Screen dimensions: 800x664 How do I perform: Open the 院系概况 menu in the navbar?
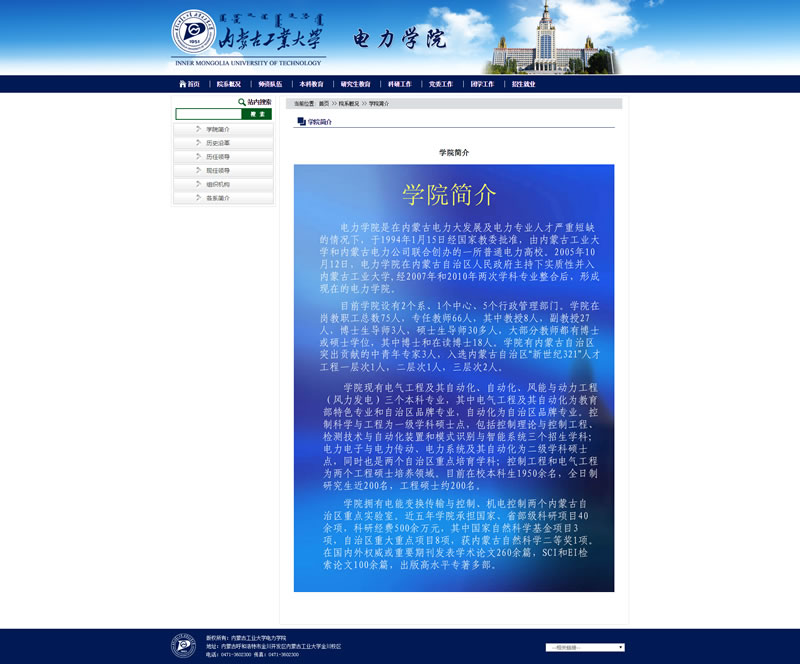pyautogui.click(x=228, y=84)
